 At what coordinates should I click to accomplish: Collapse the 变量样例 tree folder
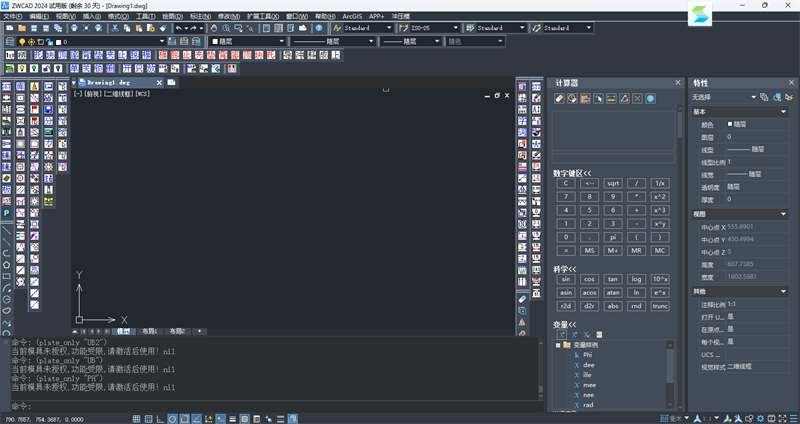(x=558, y=345)
